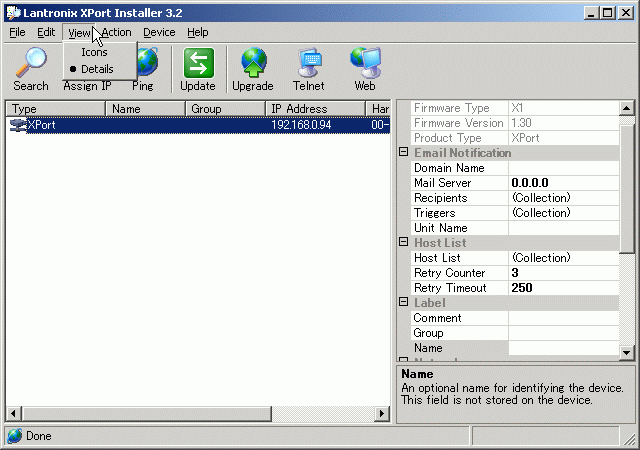640x450 pixels.
Task: Select the 192.168.0.94 IP address cell
Action: click(x=301, y=125)
